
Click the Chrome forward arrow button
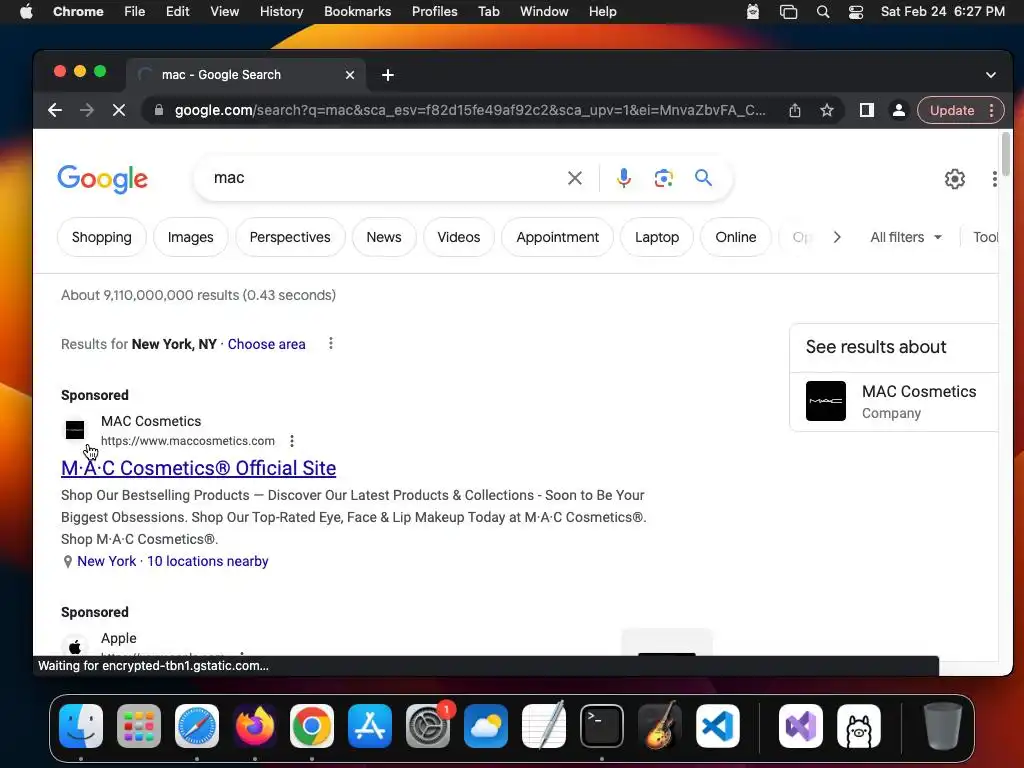[x=87, y=110]
